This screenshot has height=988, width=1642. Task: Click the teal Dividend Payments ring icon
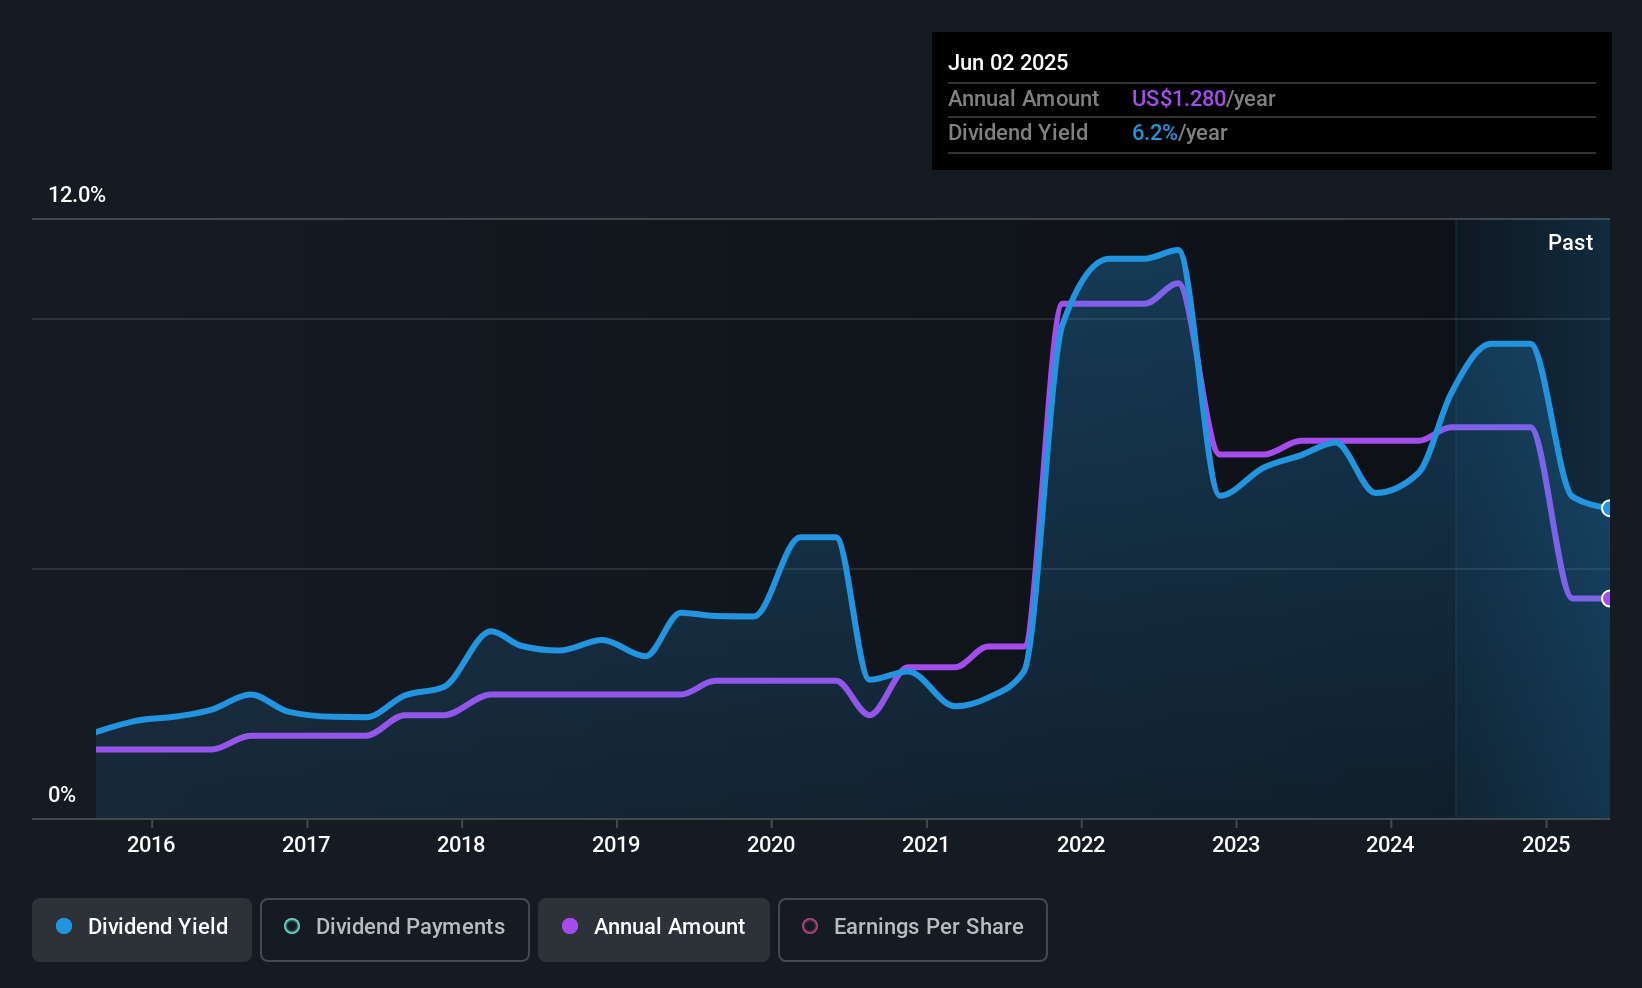[292, 926]
